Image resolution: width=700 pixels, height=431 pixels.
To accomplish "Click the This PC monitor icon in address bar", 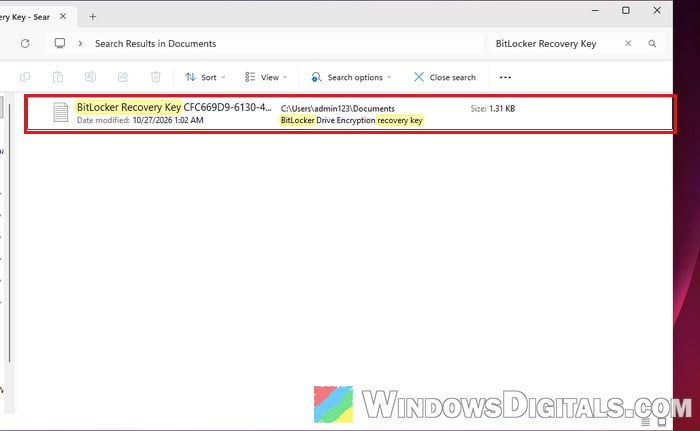I will click(x=59, y=43).
